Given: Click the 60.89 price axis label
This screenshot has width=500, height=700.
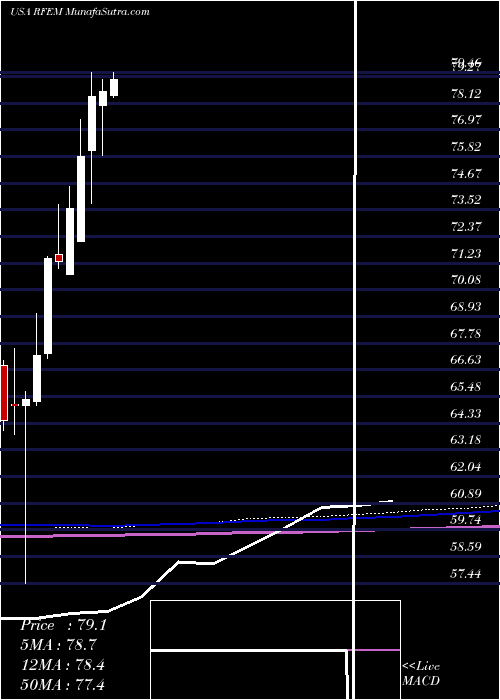Looking at the screenshot, I should tap(466, 493).
